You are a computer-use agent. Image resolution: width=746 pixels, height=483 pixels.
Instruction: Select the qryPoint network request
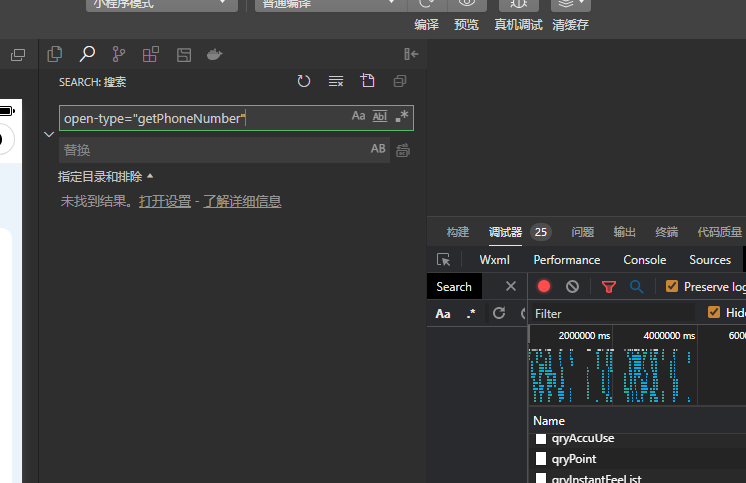(574, 459)
